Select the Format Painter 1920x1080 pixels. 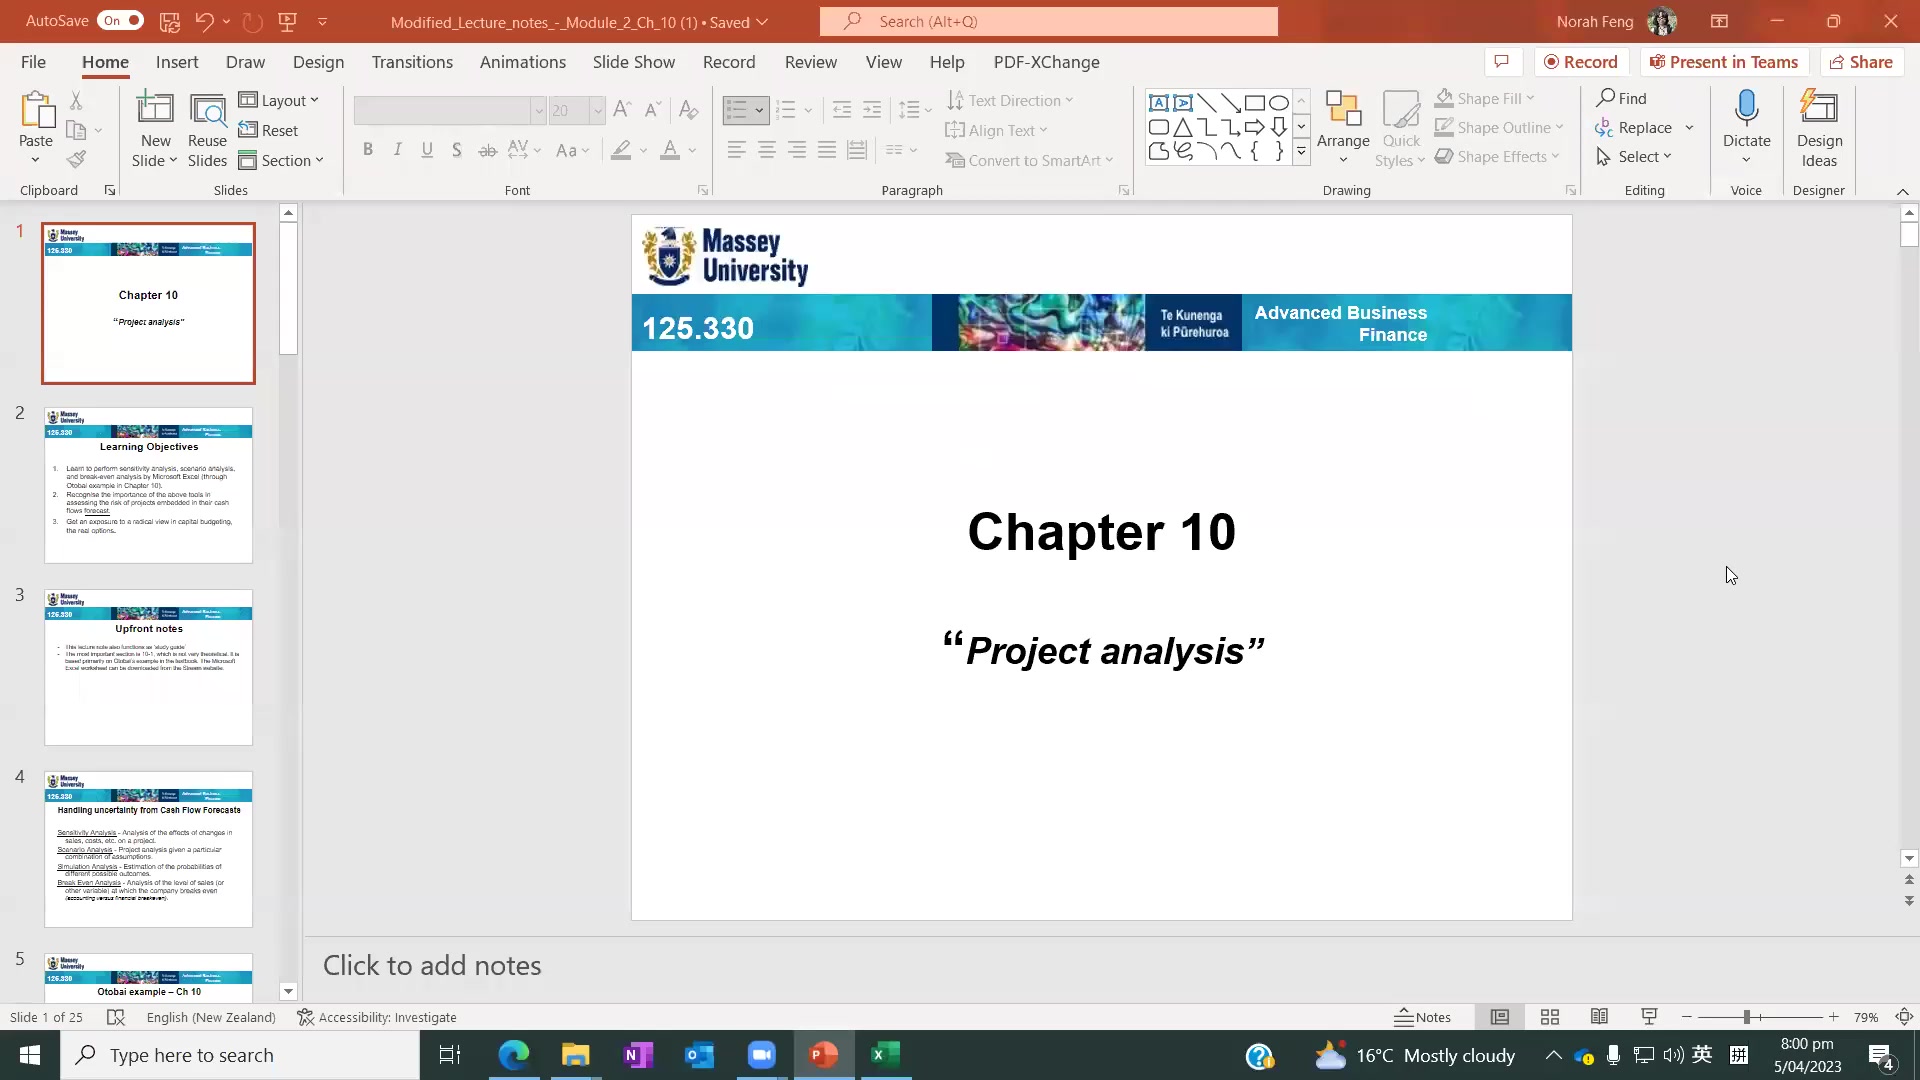76,159
